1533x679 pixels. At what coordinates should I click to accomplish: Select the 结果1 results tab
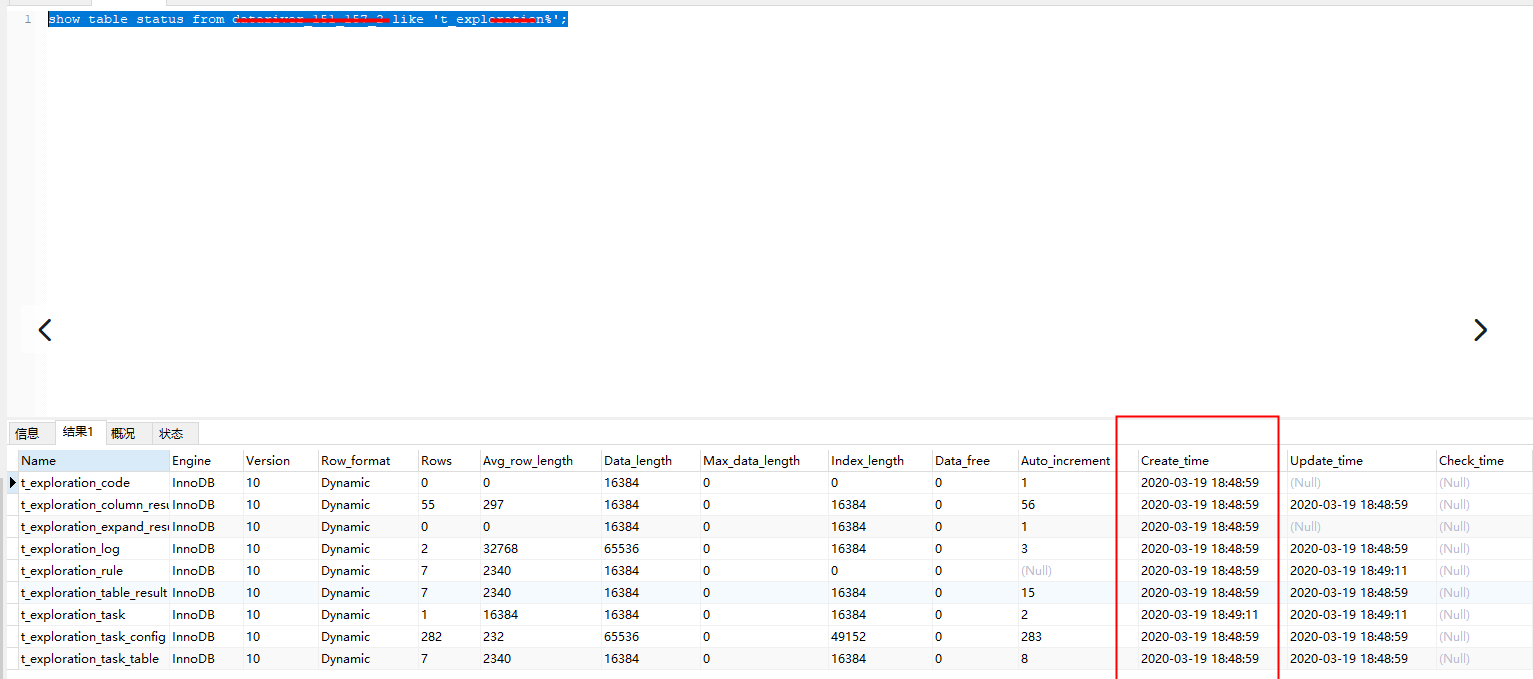[78, 432]
